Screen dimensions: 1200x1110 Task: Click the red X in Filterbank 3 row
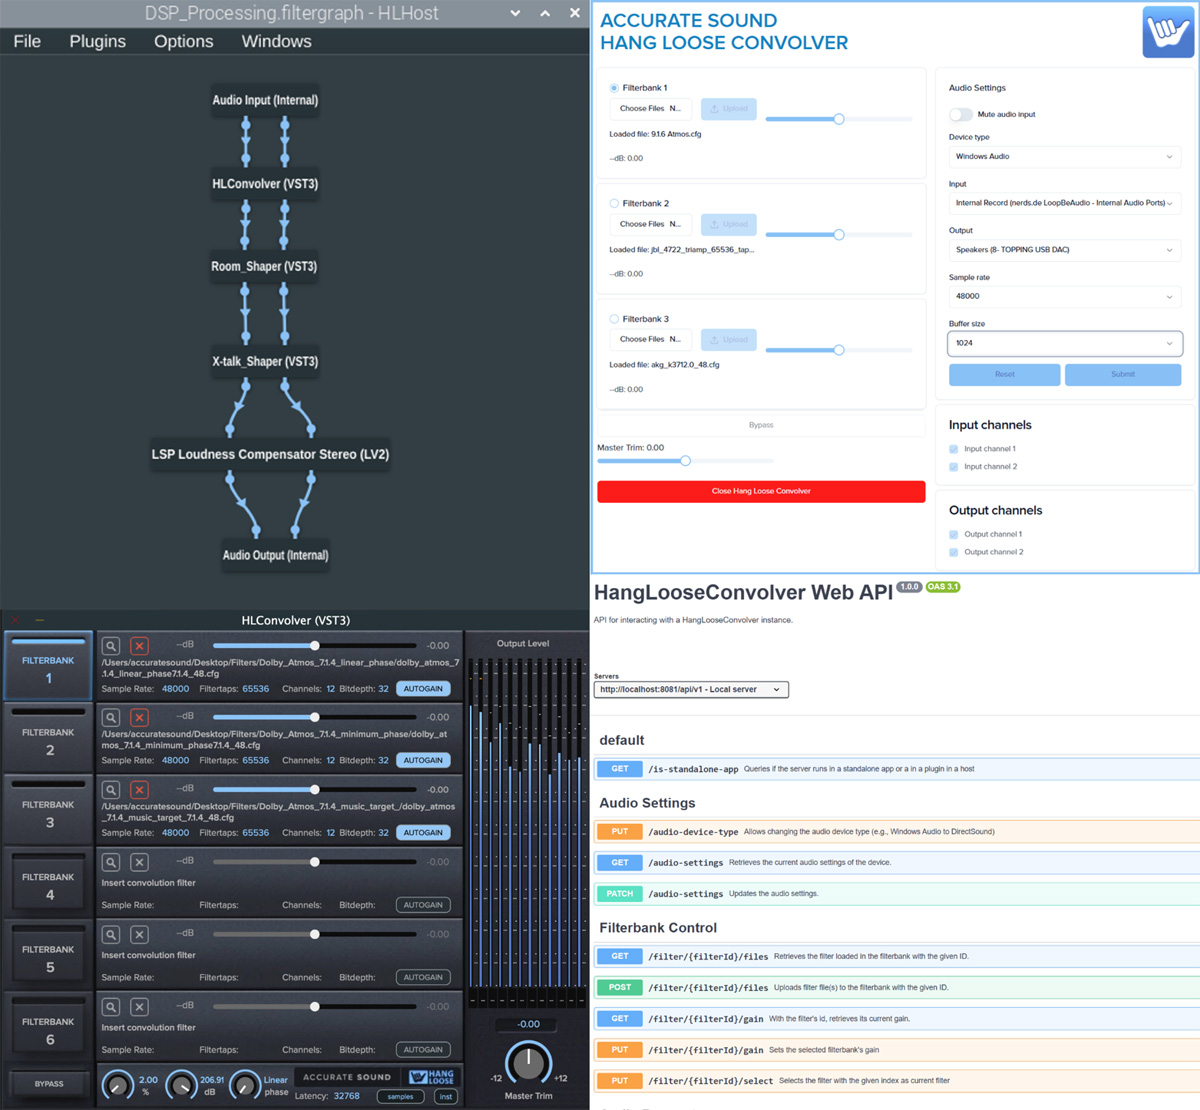(139, 790)
